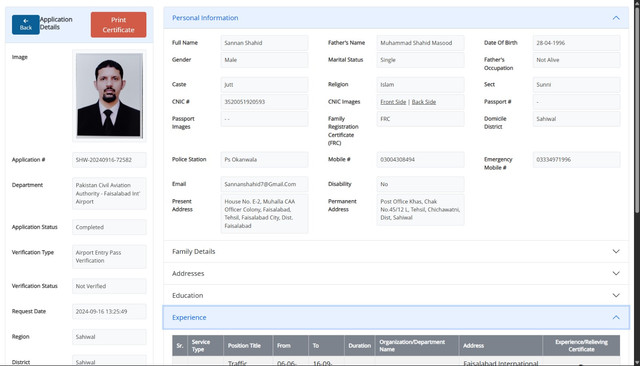
Task: Expand the Education section chevron
Action: [x=616, y=295]
